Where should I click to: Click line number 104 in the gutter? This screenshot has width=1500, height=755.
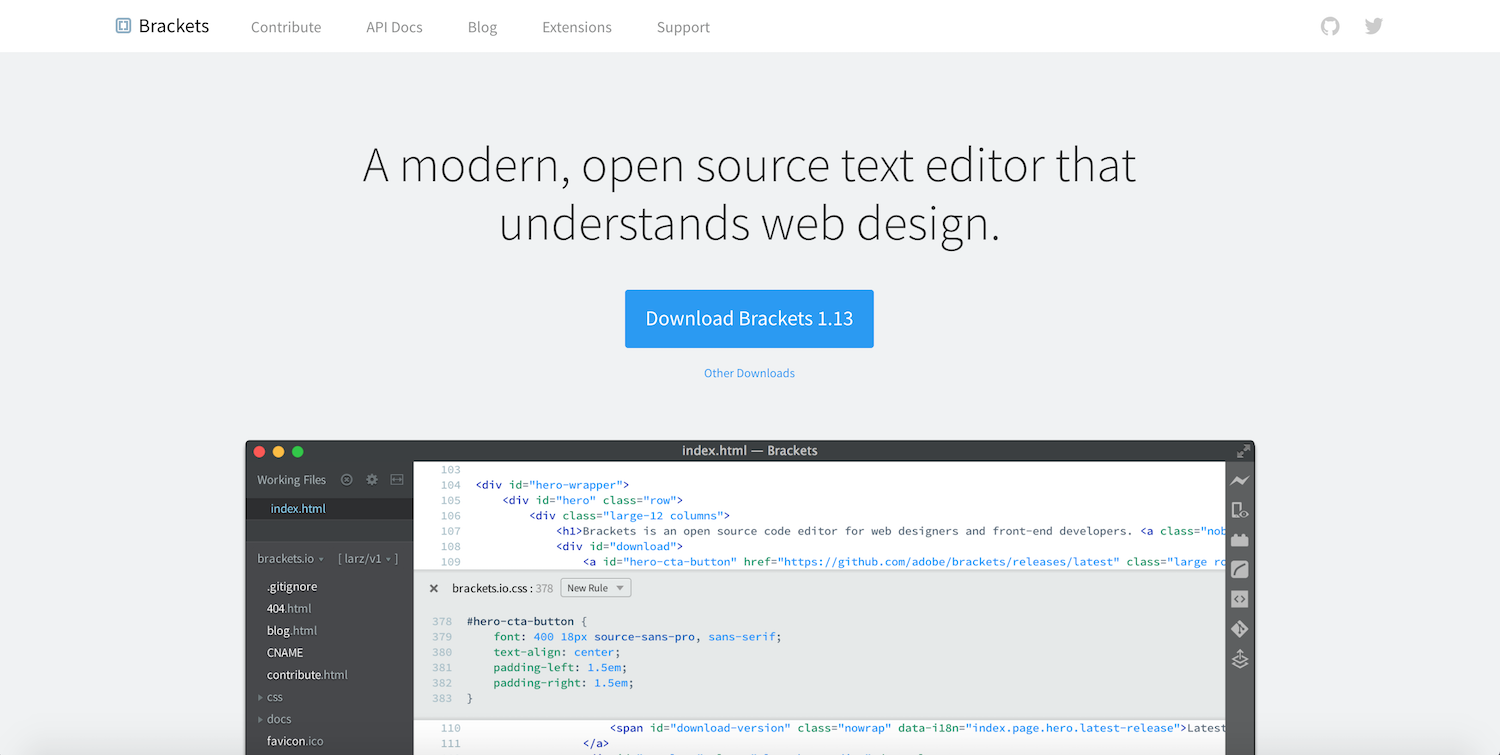450,485
